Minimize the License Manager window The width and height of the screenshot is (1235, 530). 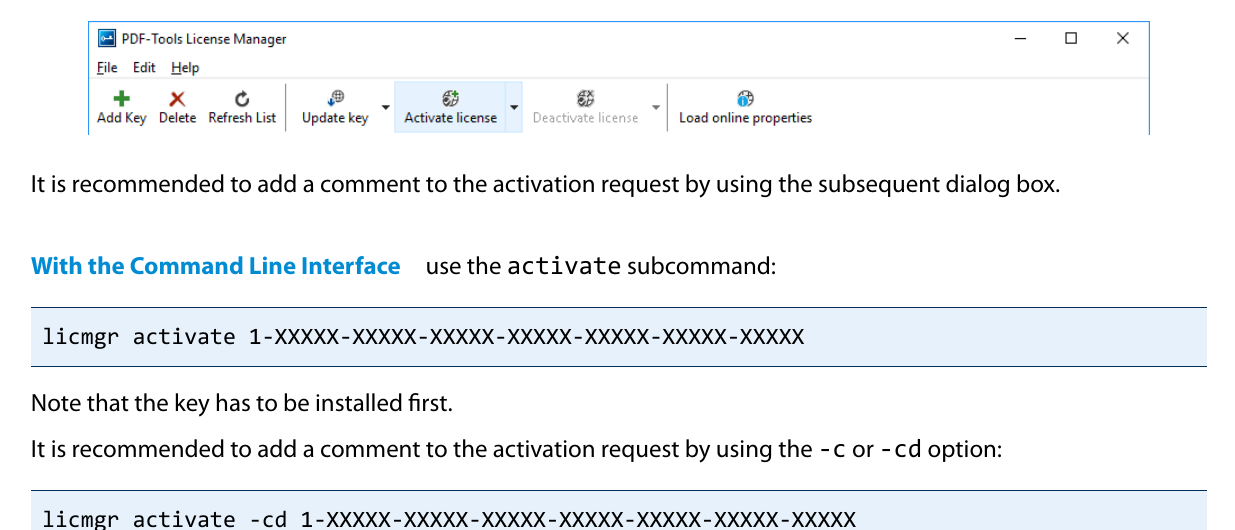tap(1020, 39)
